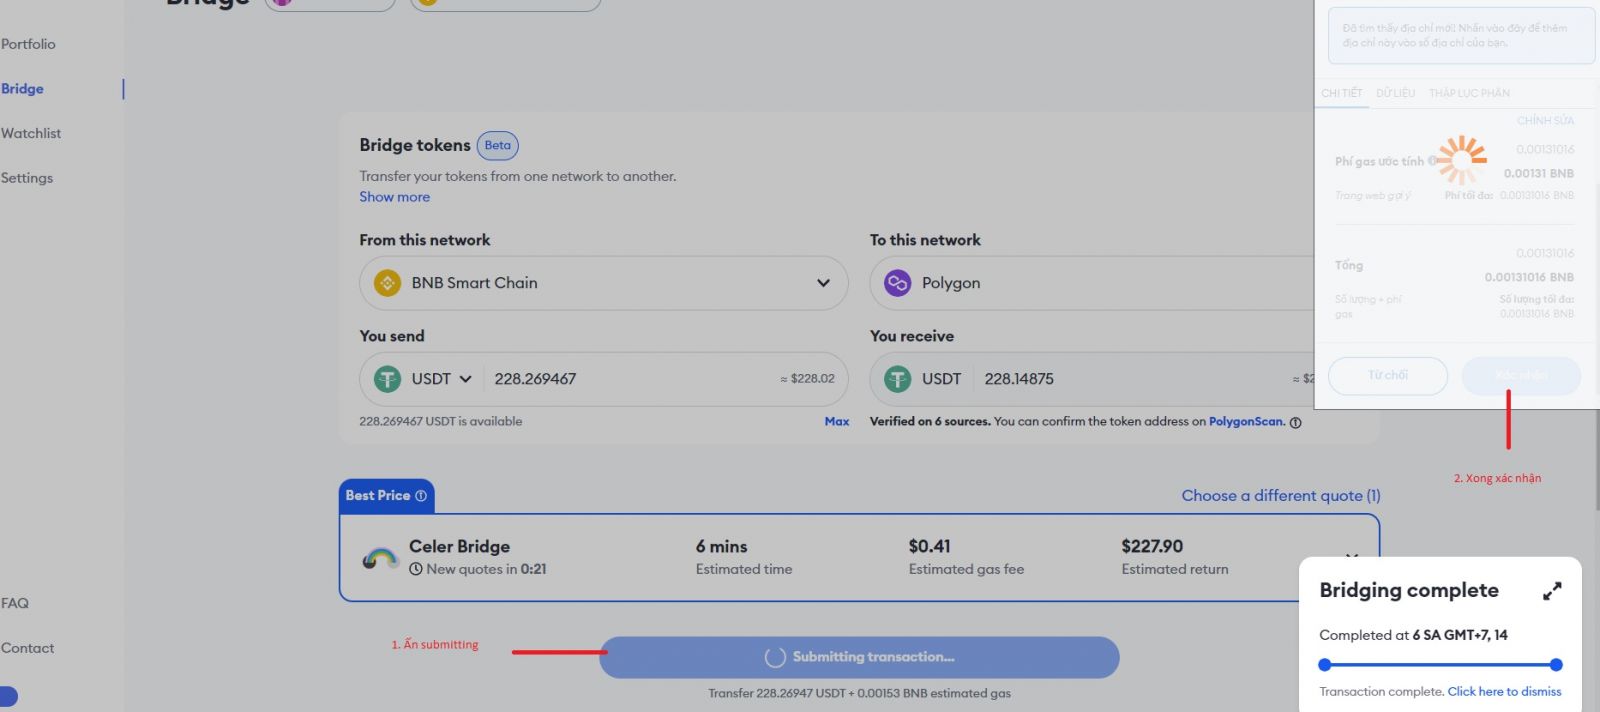This screenshot has width=1600, height=712.
Task: Click the clock icon by New quotes
Action: click(x=416, y=569)
